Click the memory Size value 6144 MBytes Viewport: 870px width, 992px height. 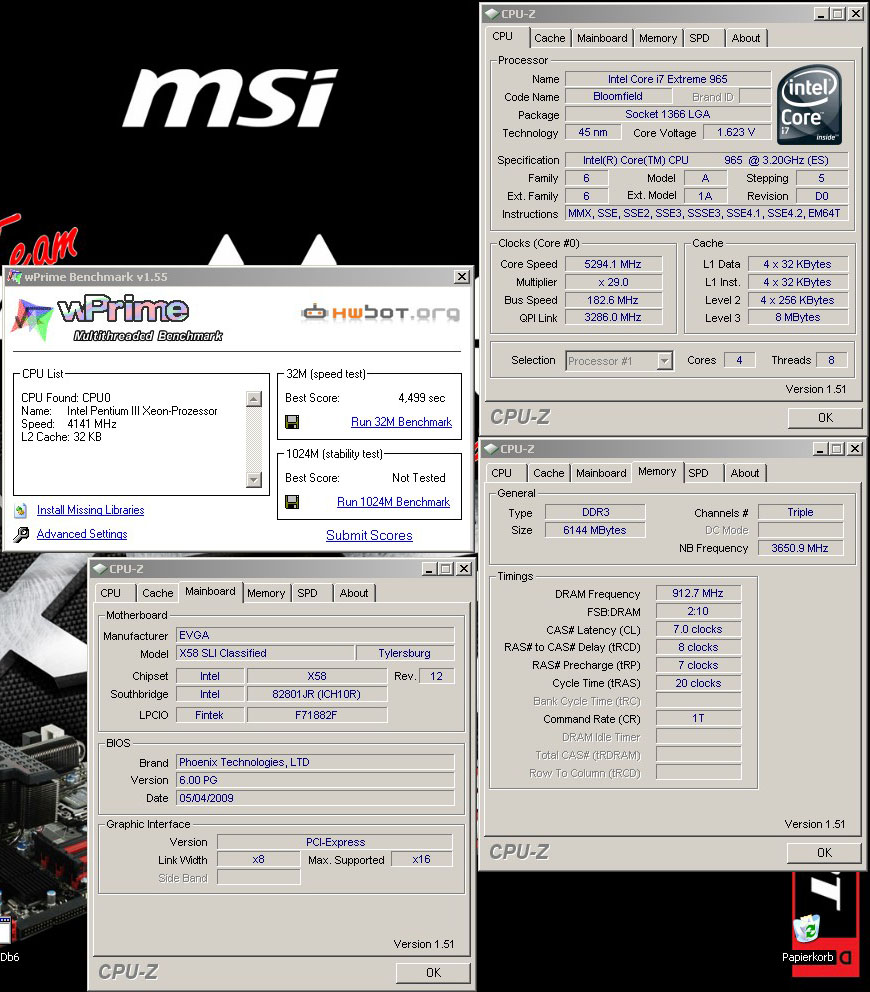[x=595, y=530]
